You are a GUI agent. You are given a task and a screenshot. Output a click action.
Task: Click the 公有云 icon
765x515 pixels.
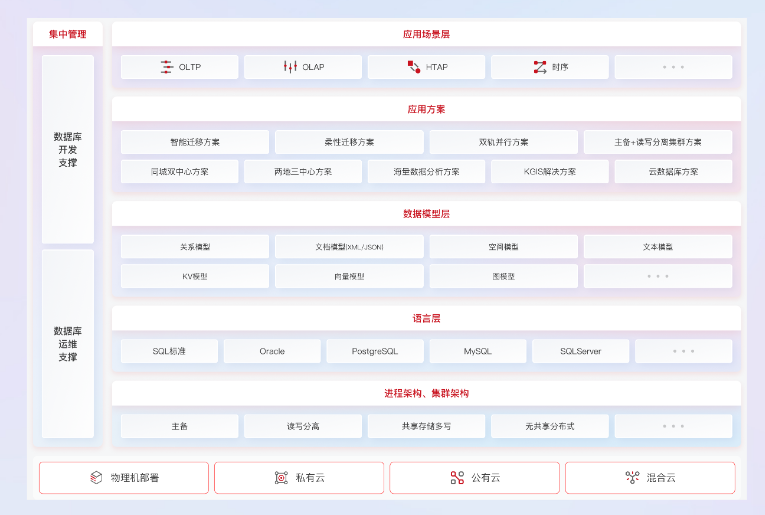[457, 478]
